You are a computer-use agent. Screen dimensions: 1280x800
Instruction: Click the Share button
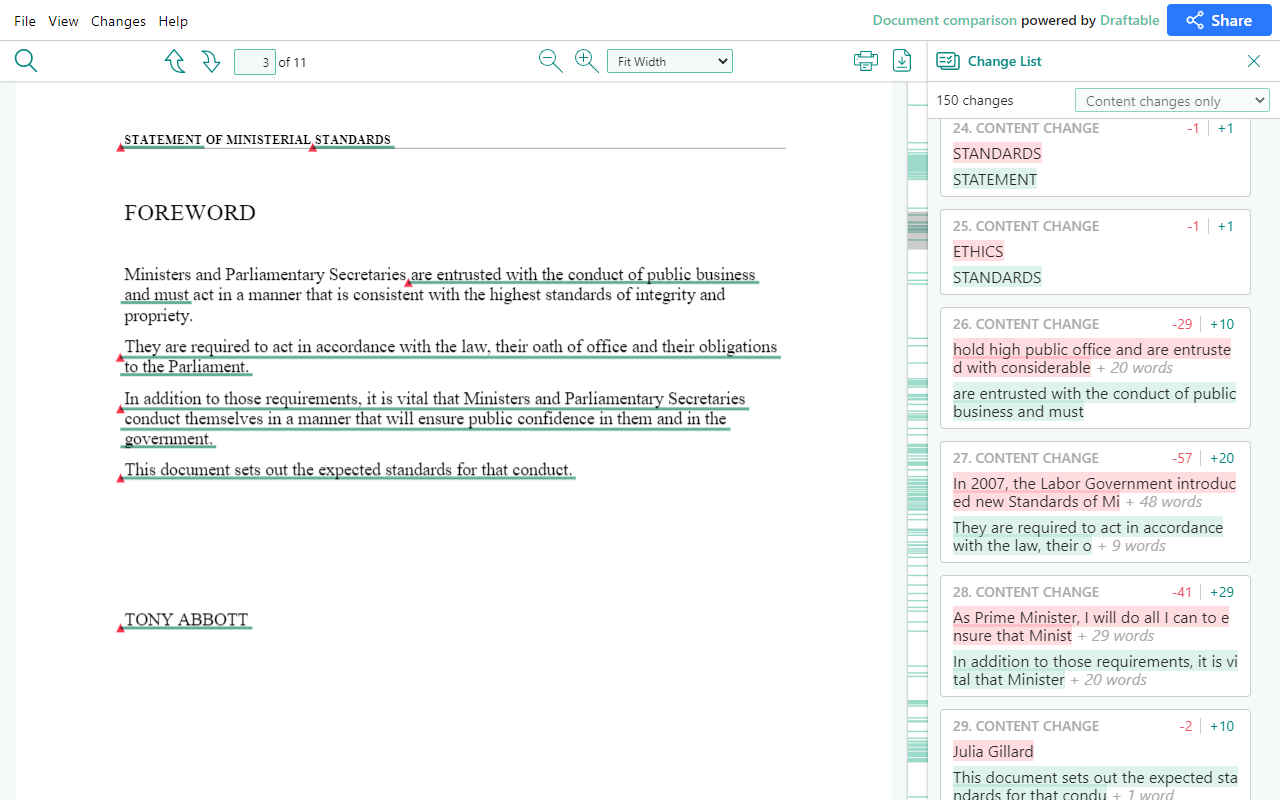click(1218, 20)
